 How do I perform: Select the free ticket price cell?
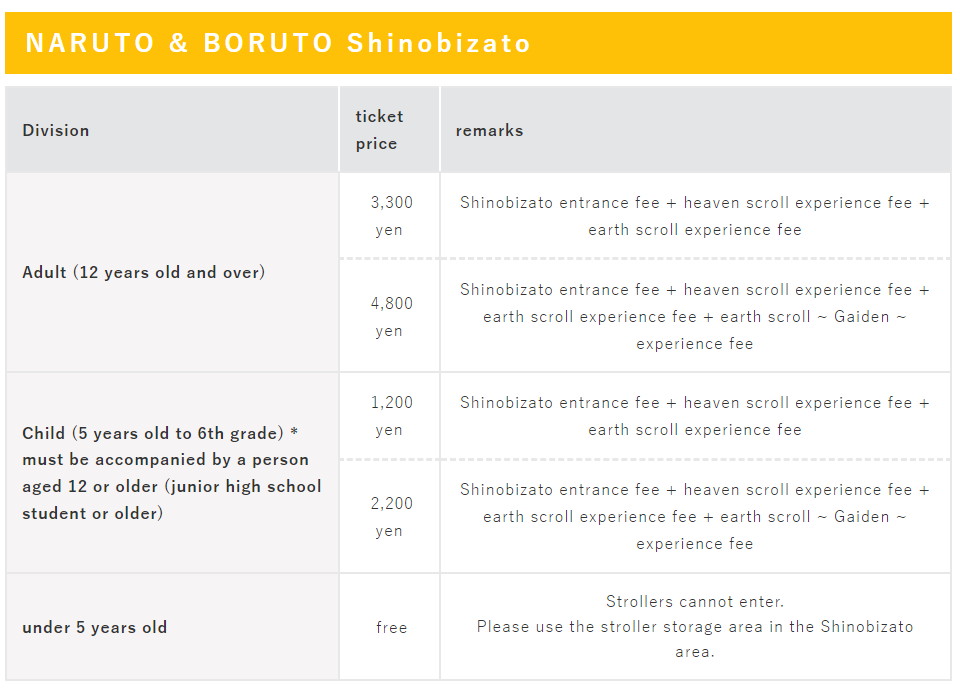pos(389,627)
